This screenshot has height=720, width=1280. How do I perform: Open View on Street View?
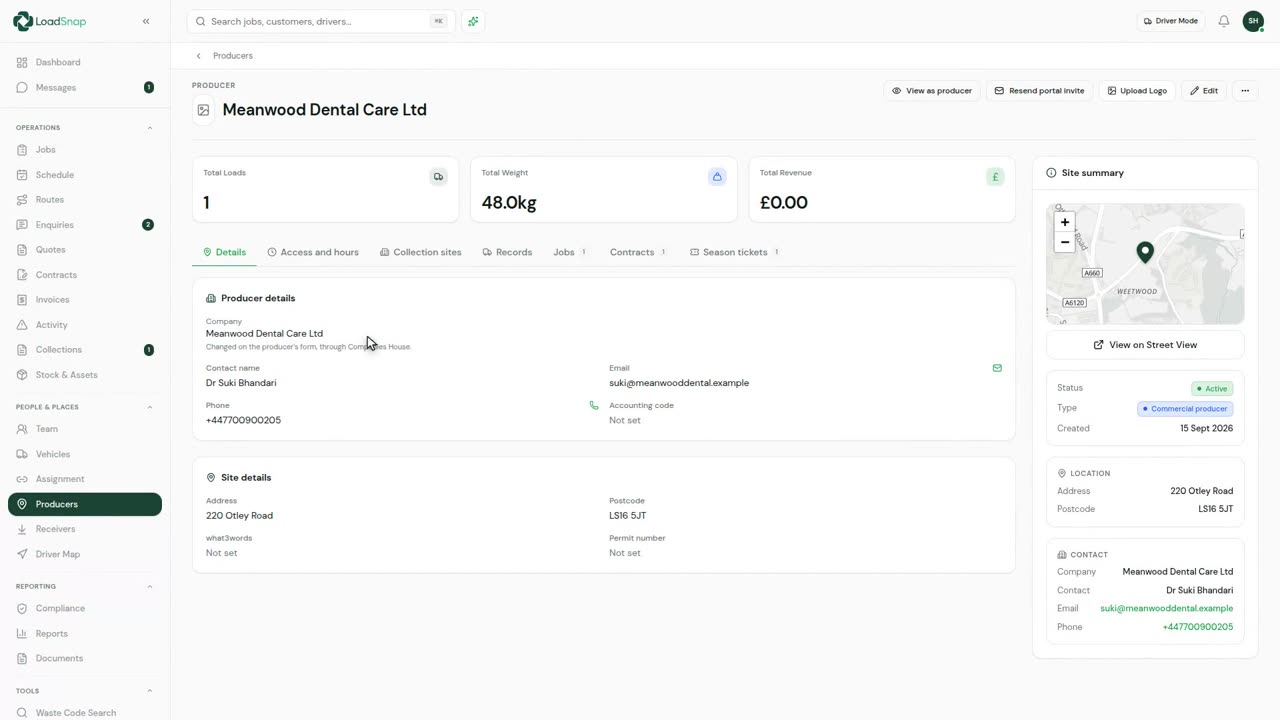[1145, 345]
